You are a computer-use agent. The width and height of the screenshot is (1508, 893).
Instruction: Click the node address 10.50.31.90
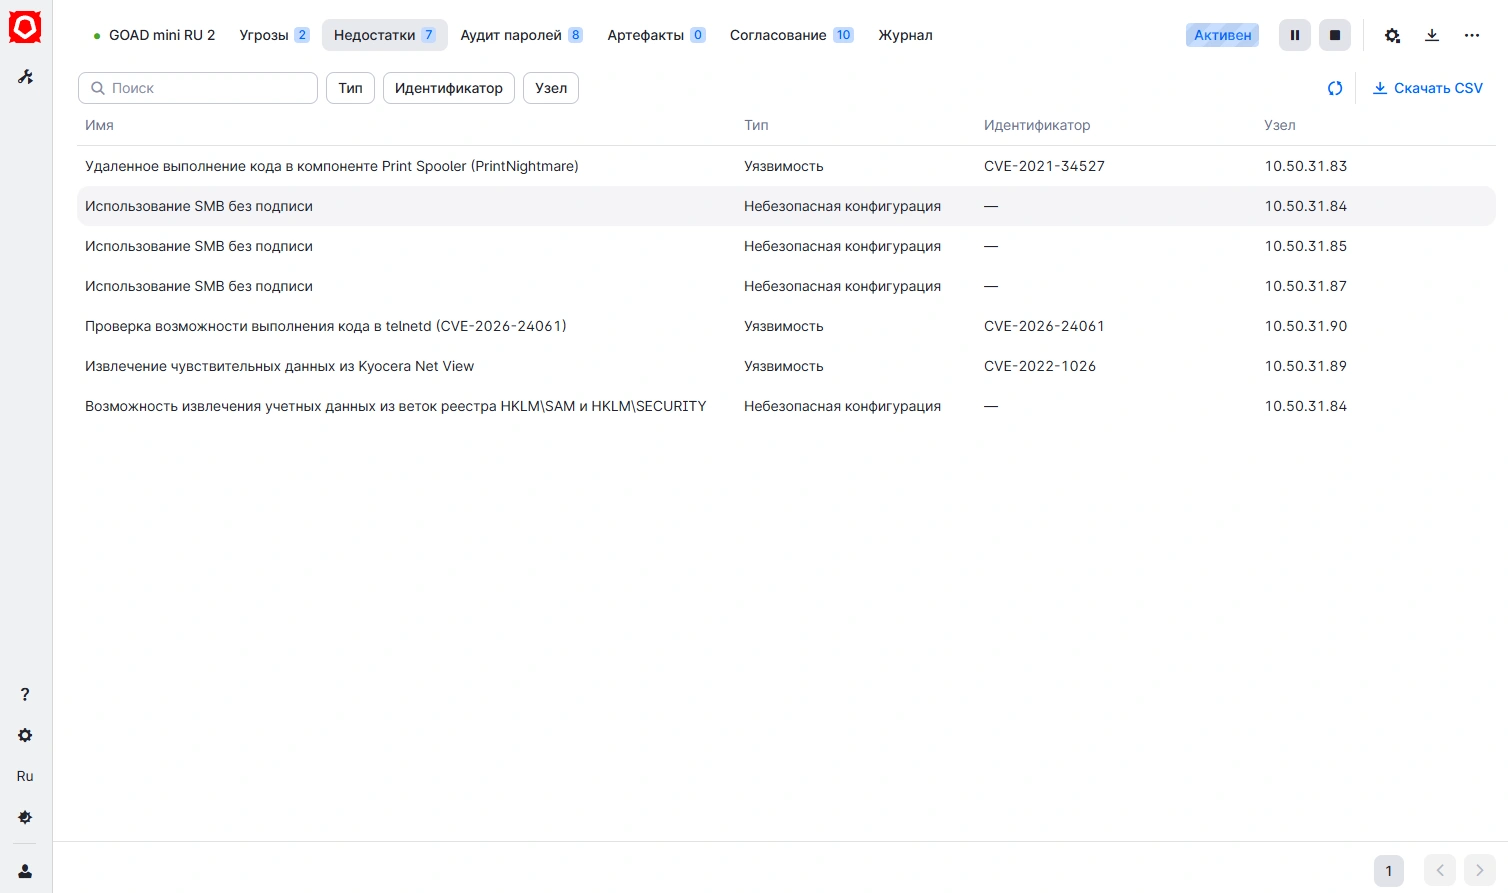pos(1306,326)
